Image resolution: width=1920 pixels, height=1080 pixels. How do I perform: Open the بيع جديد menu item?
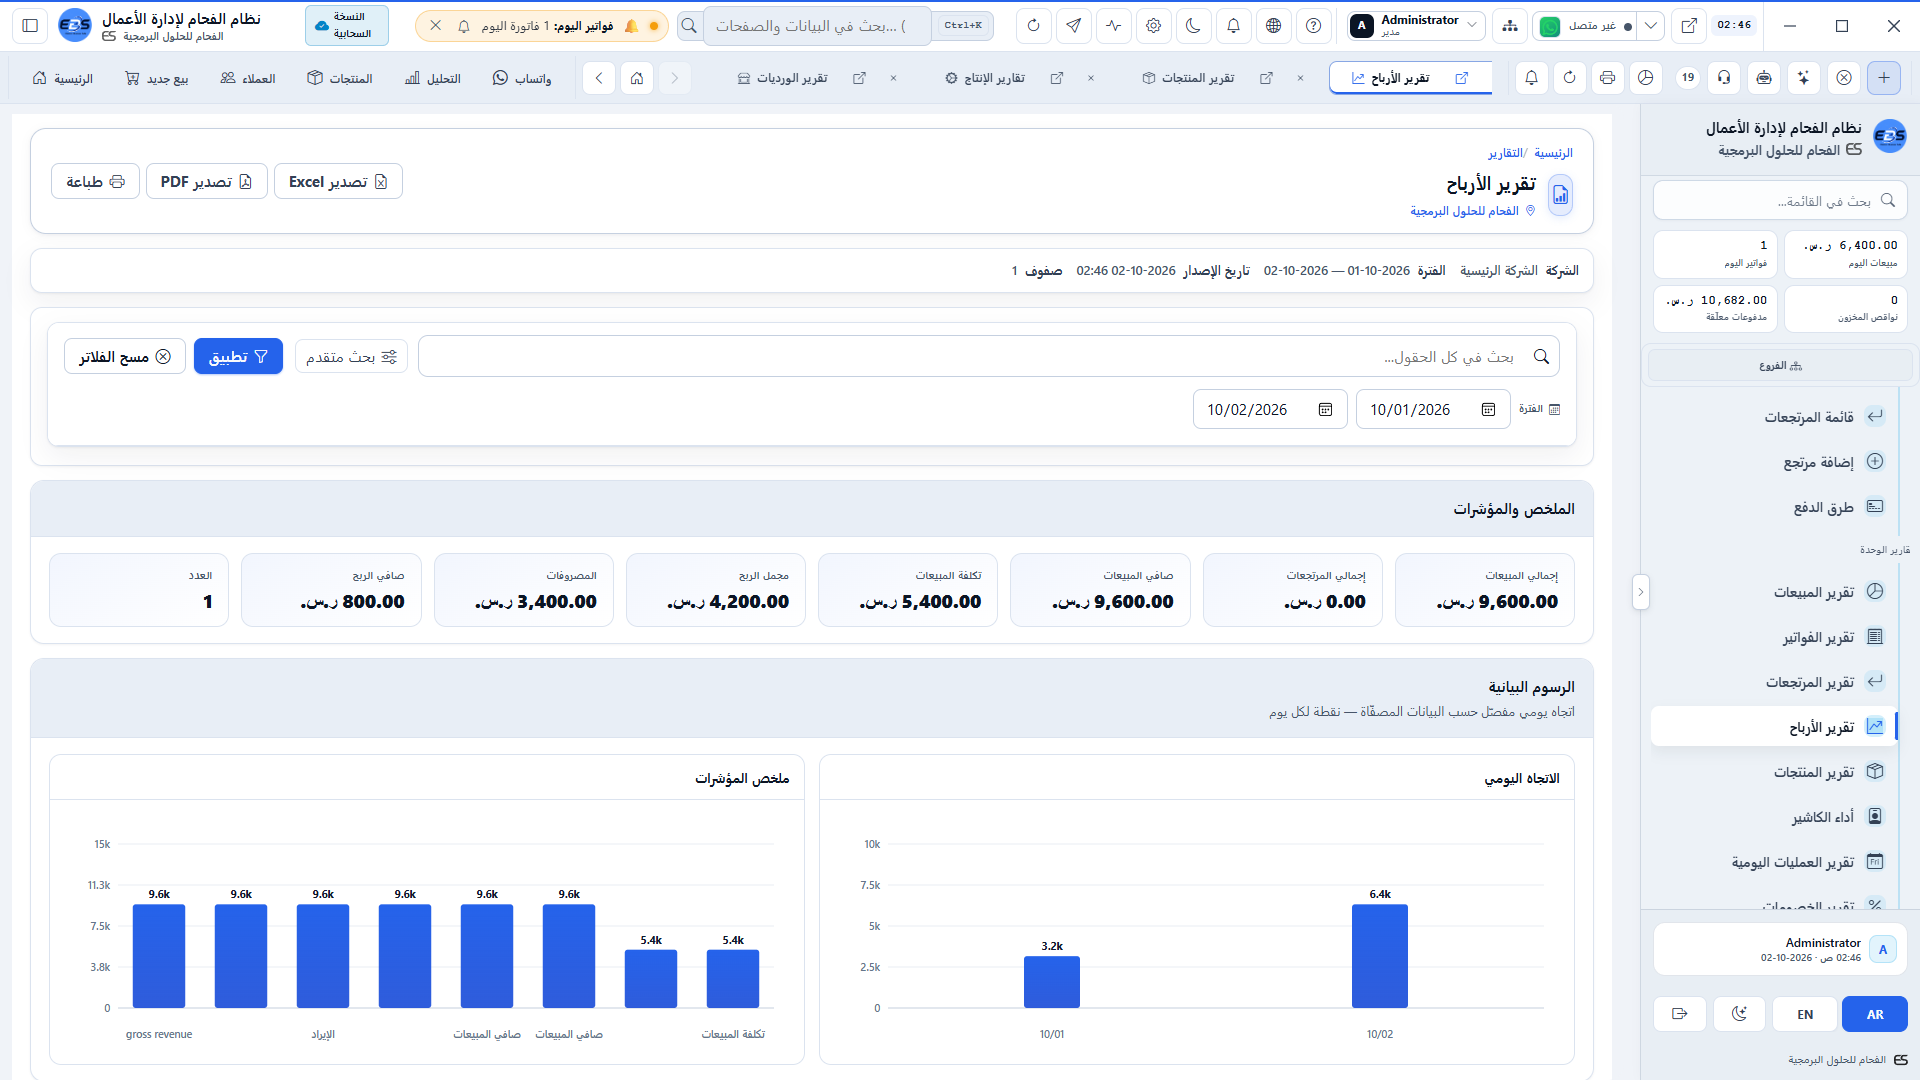point(157,78)
